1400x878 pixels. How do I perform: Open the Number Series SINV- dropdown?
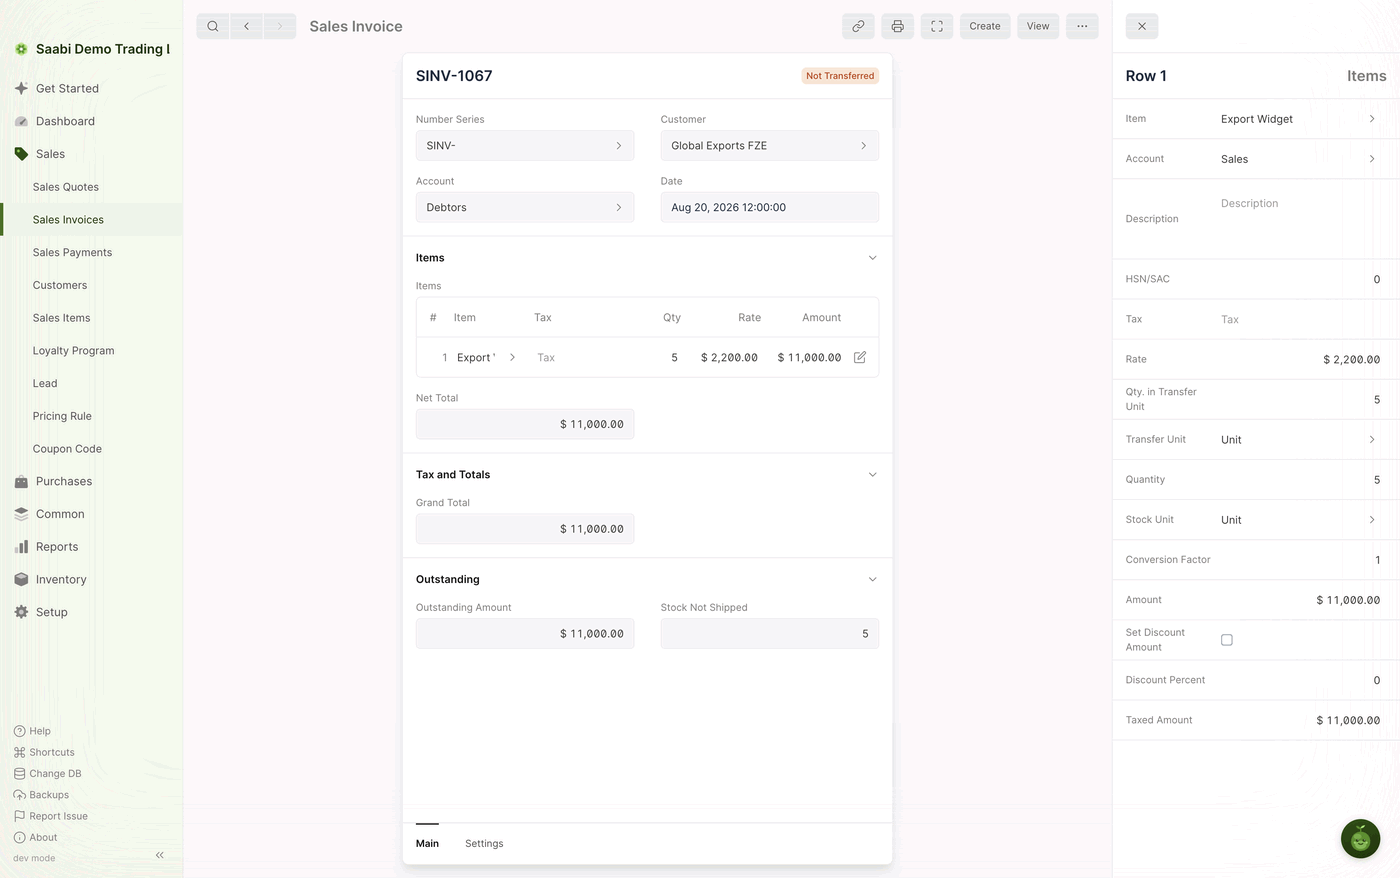pyautogui.click(x=525, y=146)
